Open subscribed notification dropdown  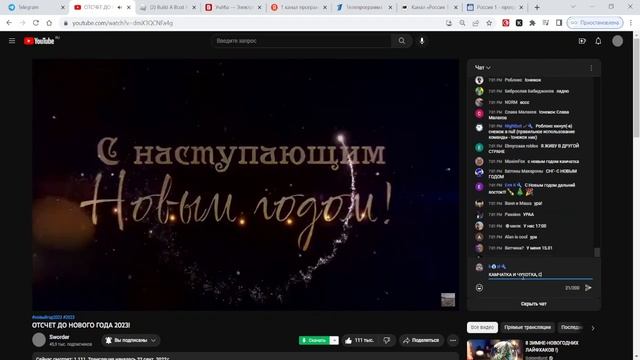[x=131, y=340]
